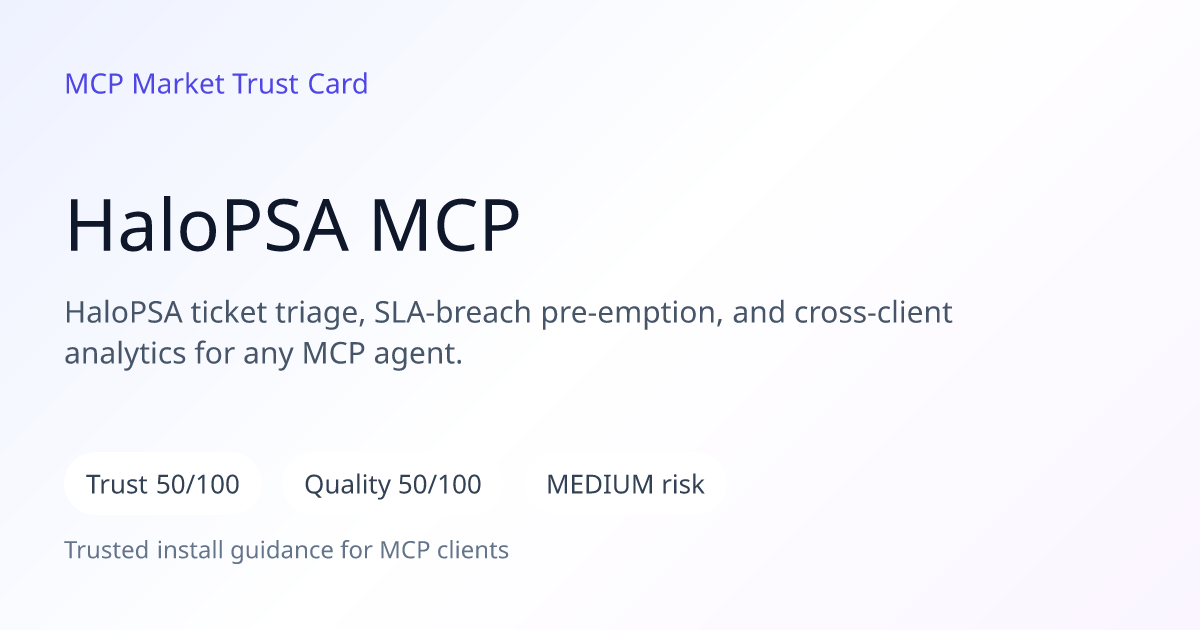Click the line analytics for any MCP agent

click(x=264, y=353)
